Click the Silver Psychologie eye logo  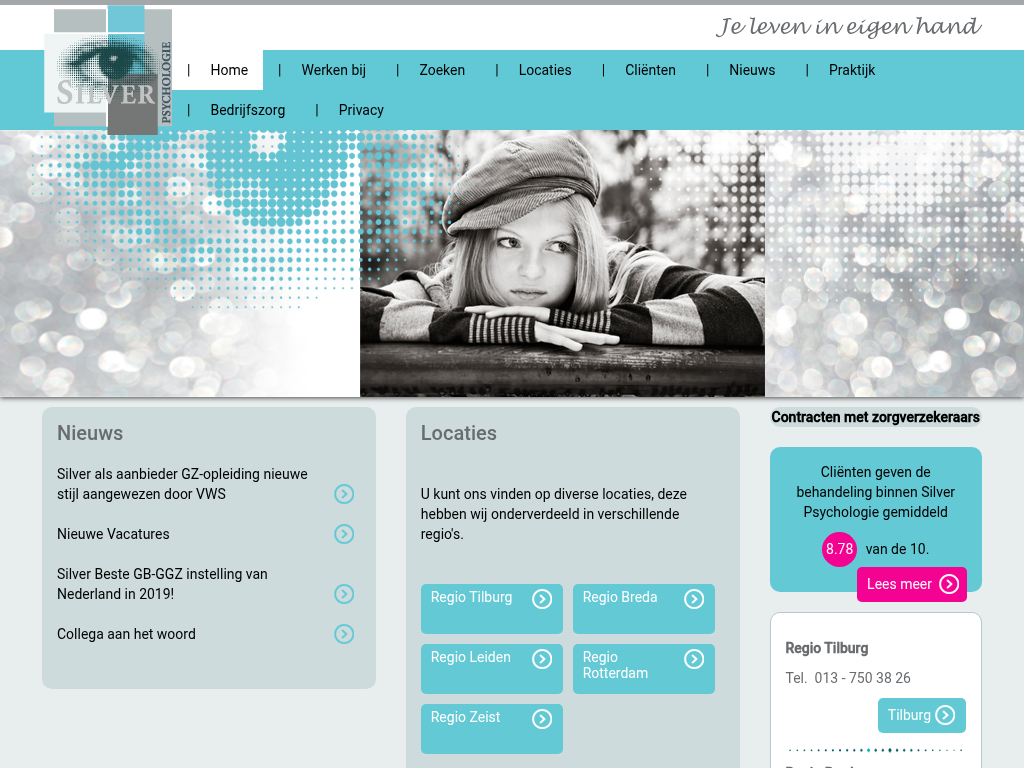tap(107, 70)
